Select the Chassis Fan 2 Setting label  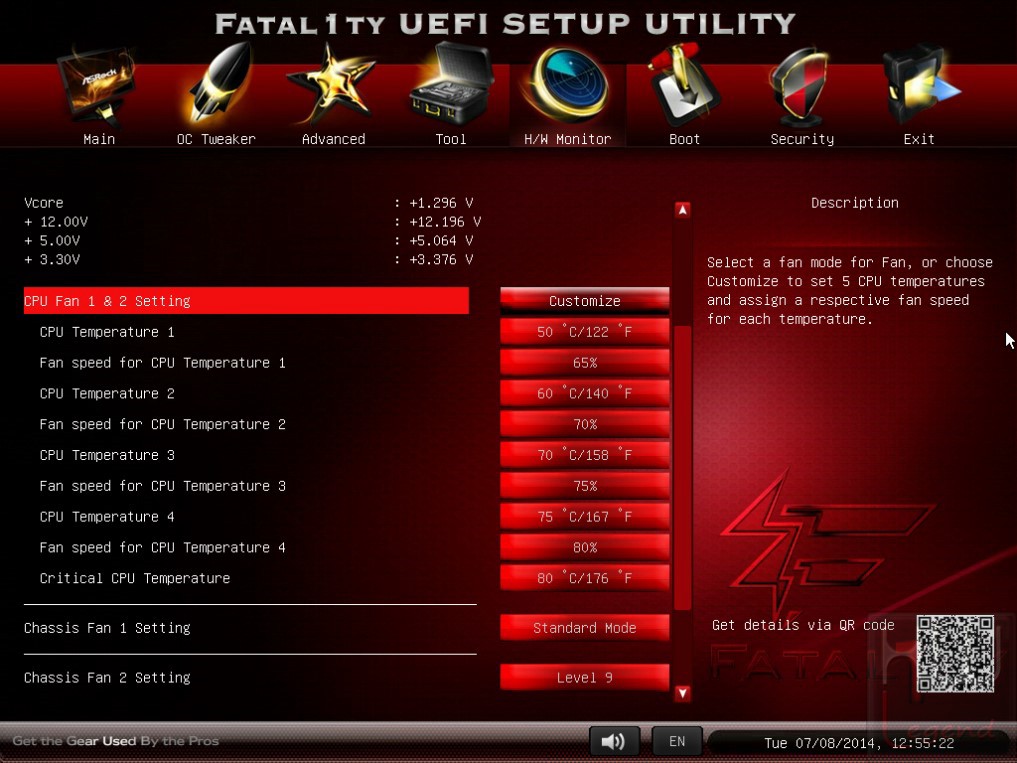(107, 677)
